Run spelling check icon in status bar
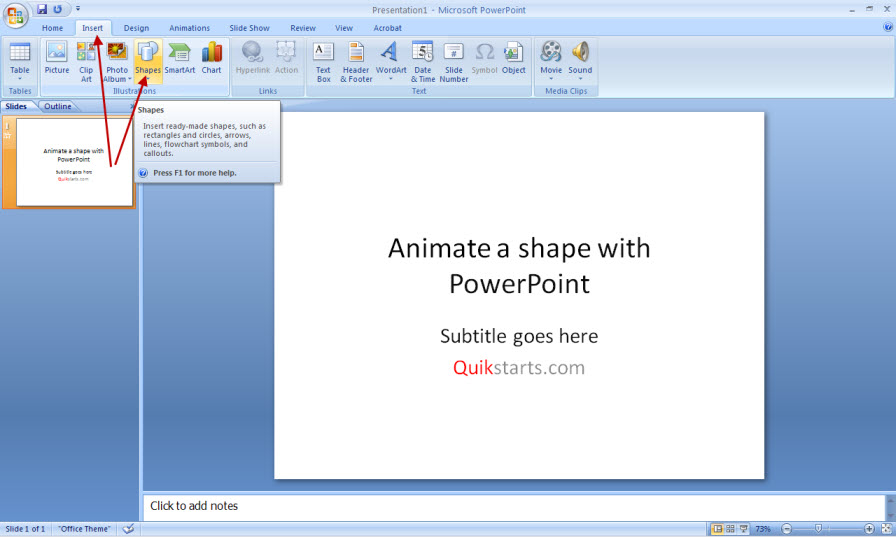This screenshot has height=537, width=896. [x=129, y=529]
